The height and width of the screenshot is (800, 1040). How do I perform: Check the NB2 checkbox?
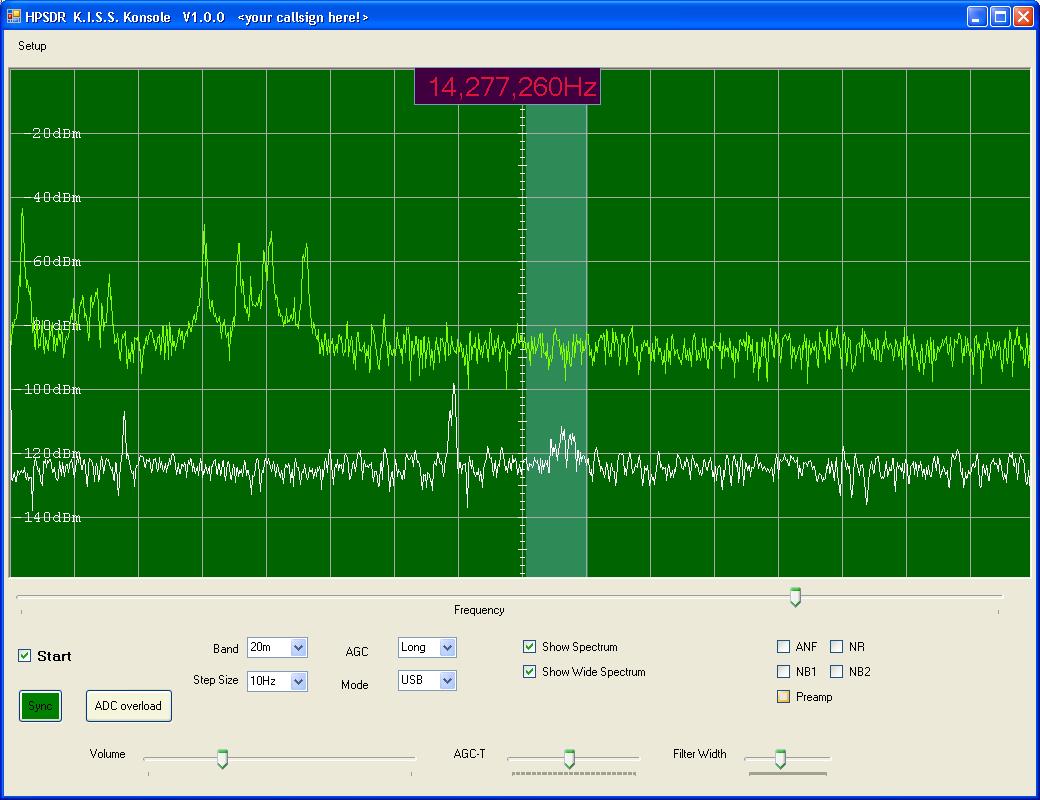point(837,672)
